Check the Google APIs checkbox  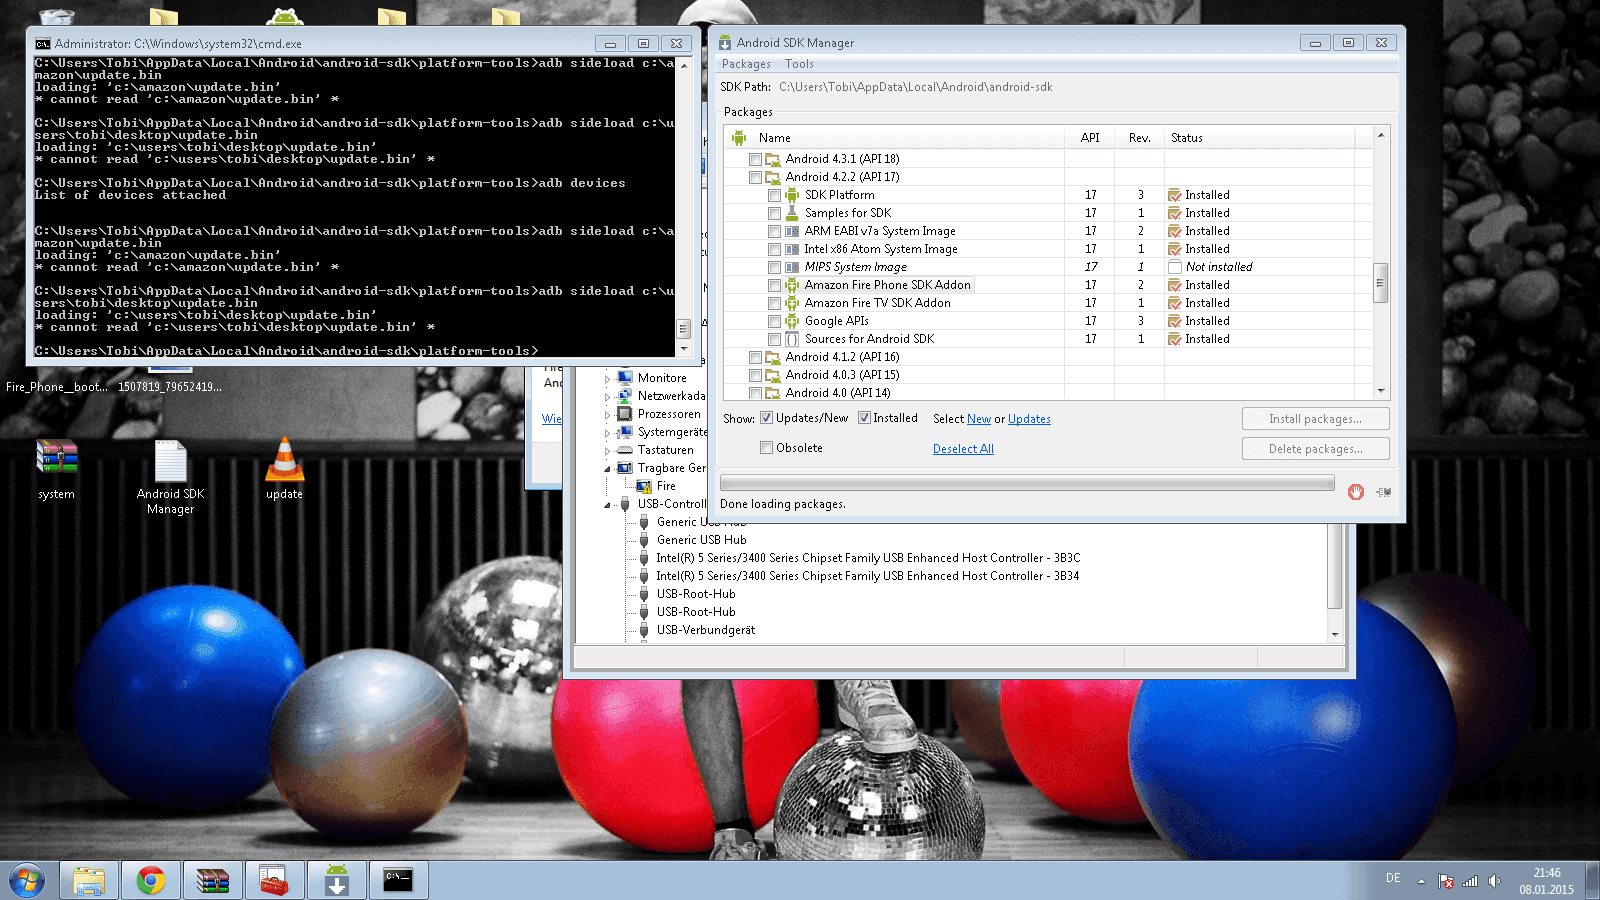click(x=774, y=321)
